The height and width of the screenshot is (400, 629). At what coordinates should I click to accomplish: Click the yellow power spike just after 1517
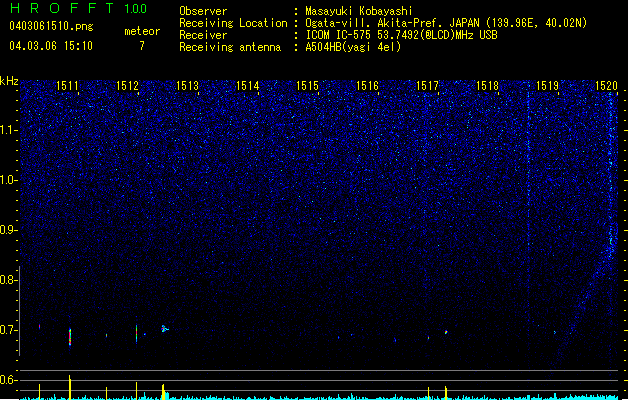(x=446, y=393)
